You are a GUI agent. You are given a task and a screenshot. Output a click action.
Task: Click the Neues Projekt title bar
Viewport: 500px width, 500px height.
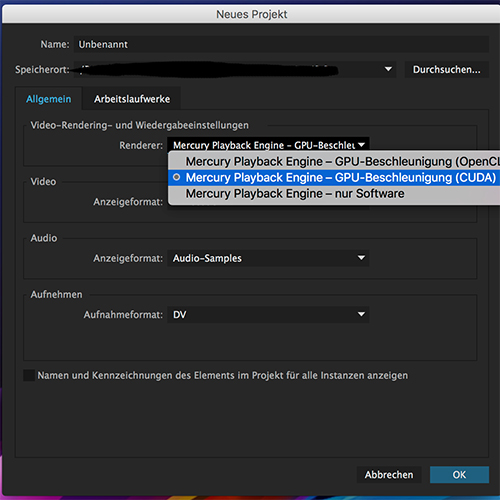point(251,14)
